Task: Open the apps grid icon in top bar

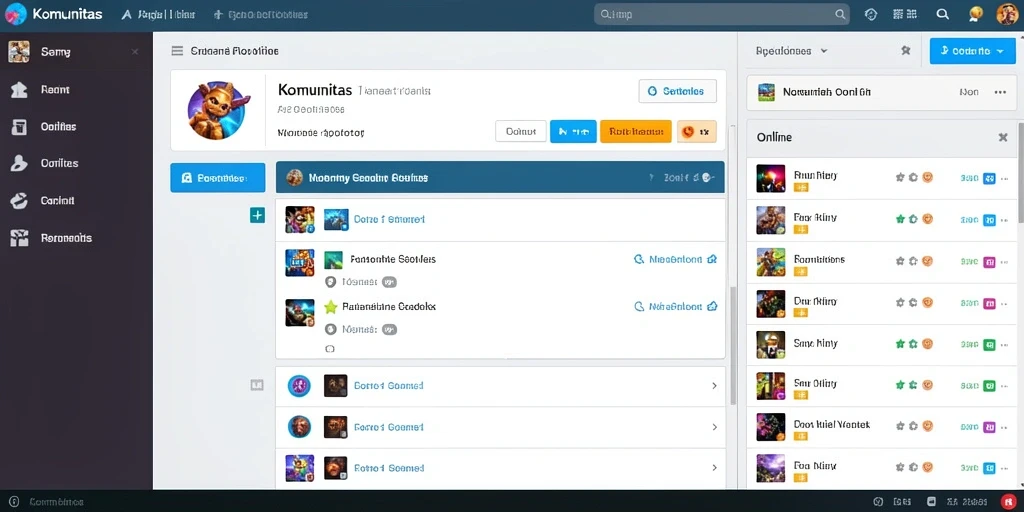Action: click(x=905, y=14)
